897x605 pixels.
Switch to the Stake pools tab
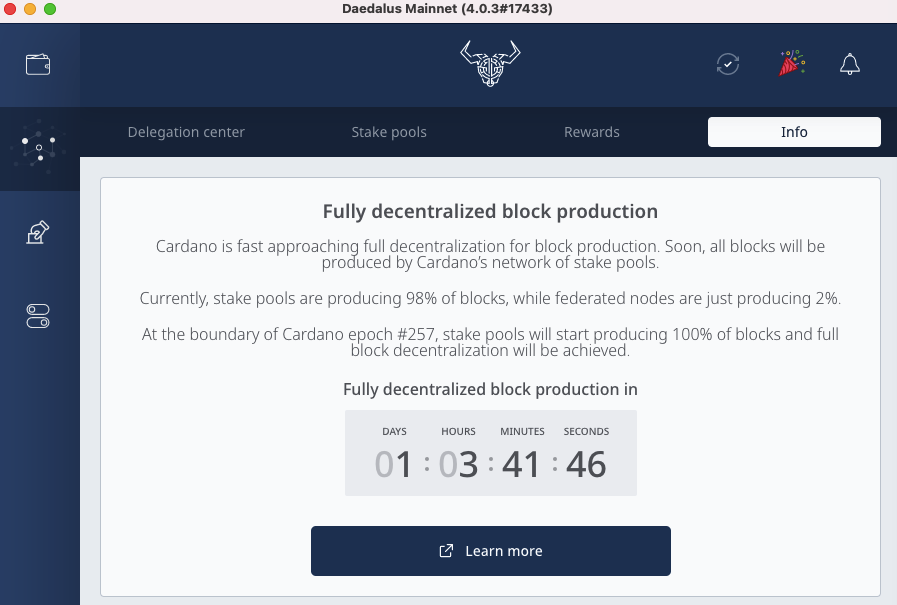tap(389, 132)
